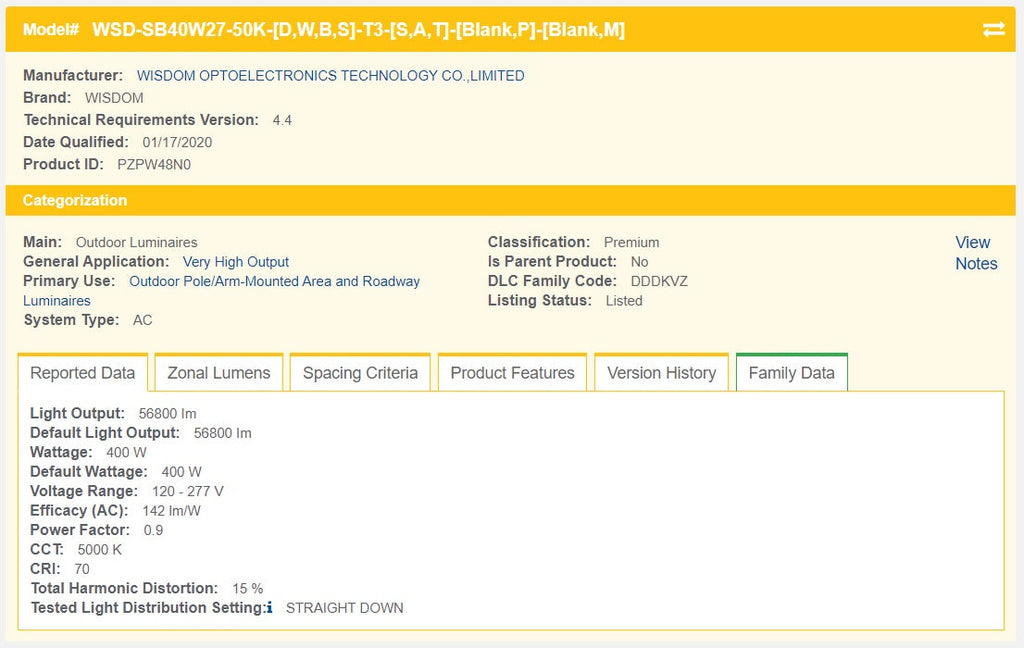The height and width of the screenshot is (648, 1024).
Task: Click the Product ID value PZPW48N0
Action: point(154,164)
